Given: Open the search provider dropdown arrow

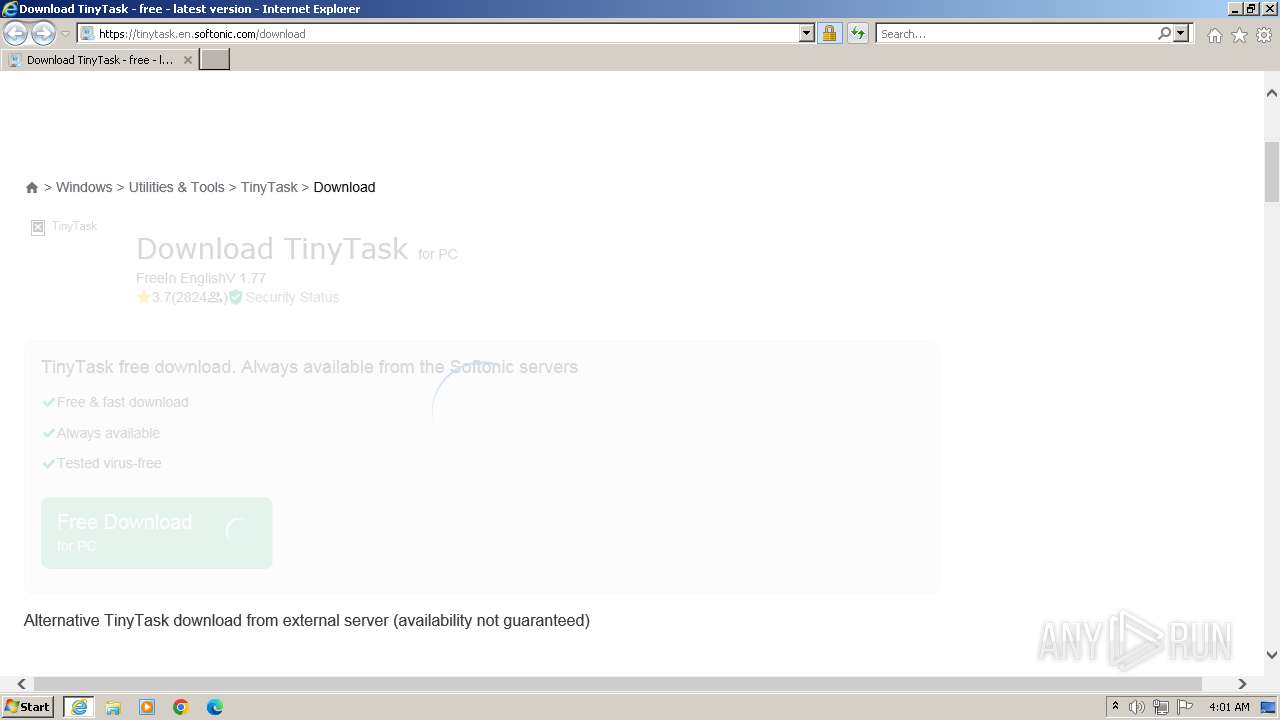Looking at the screenshot, I should 1181,33.
